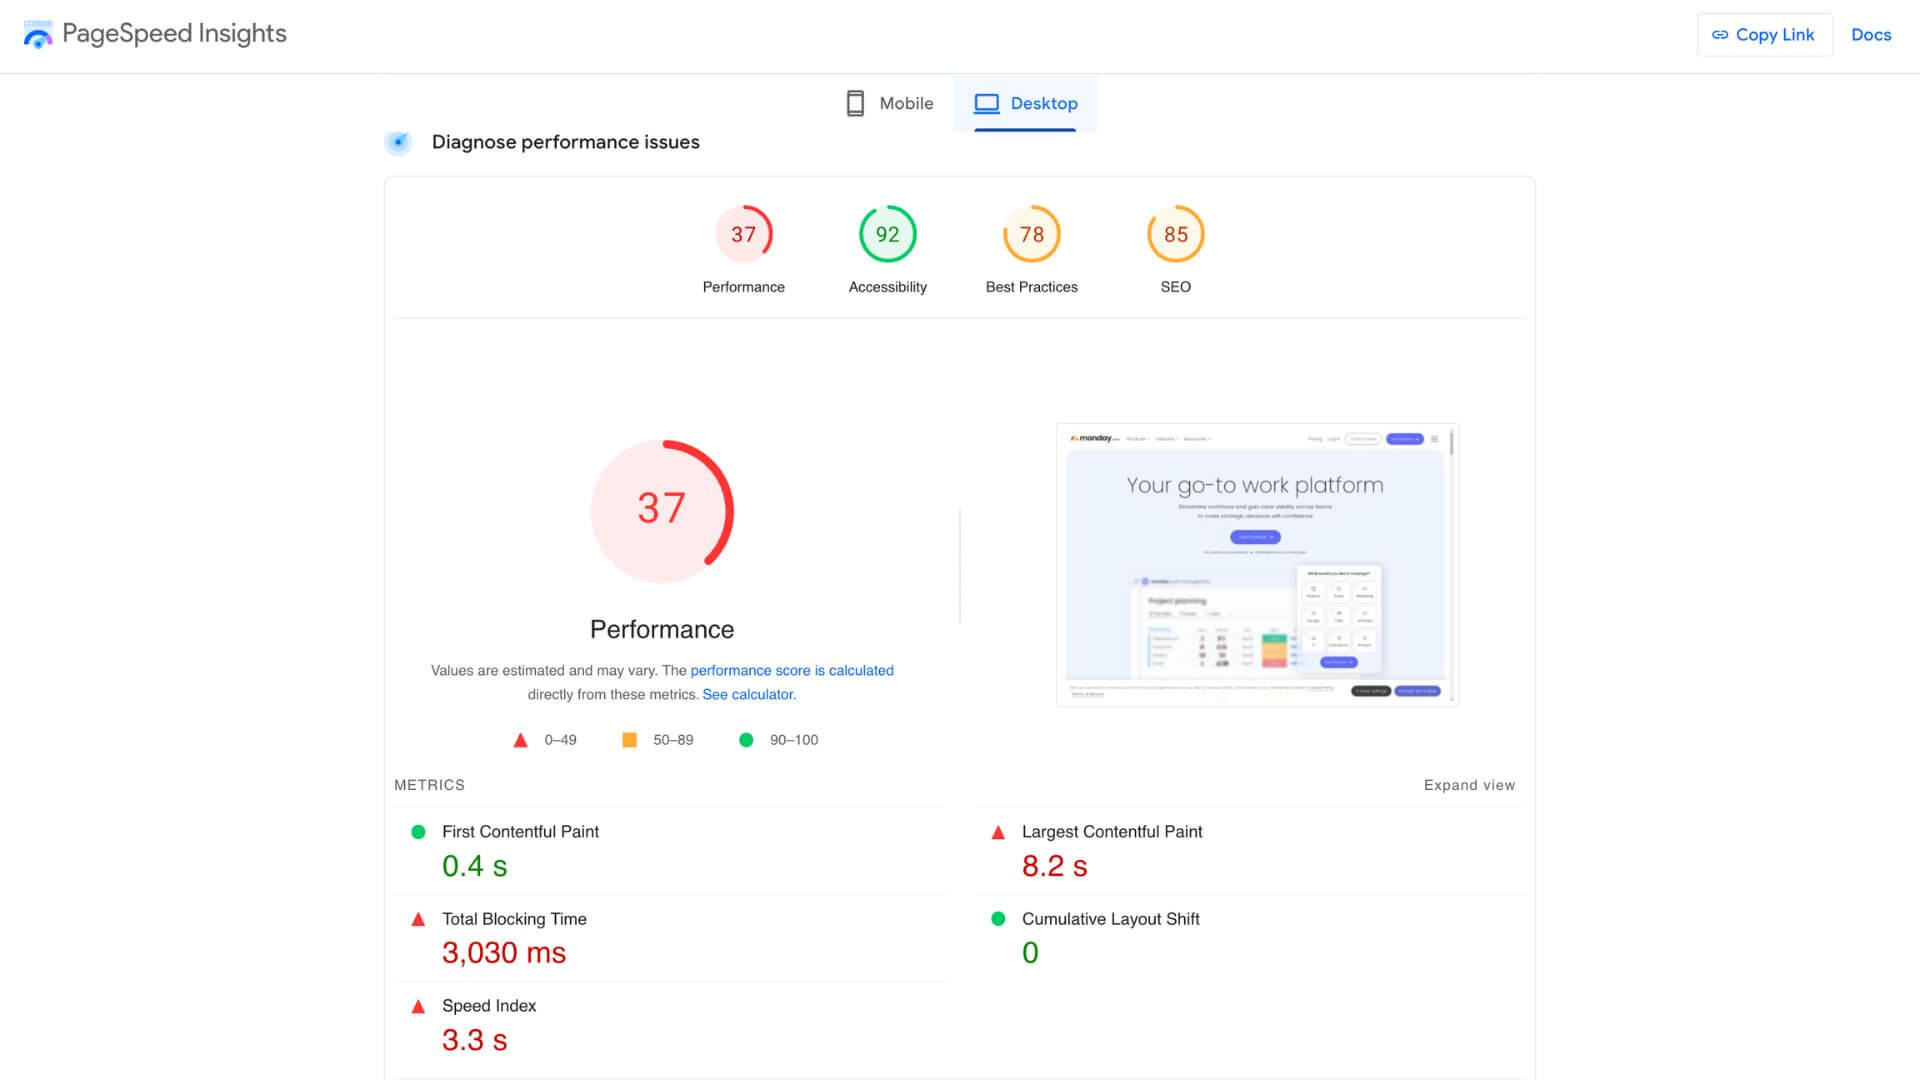
Task: Click the orange square 50–89 legend icon
Action: pos(629,740)
